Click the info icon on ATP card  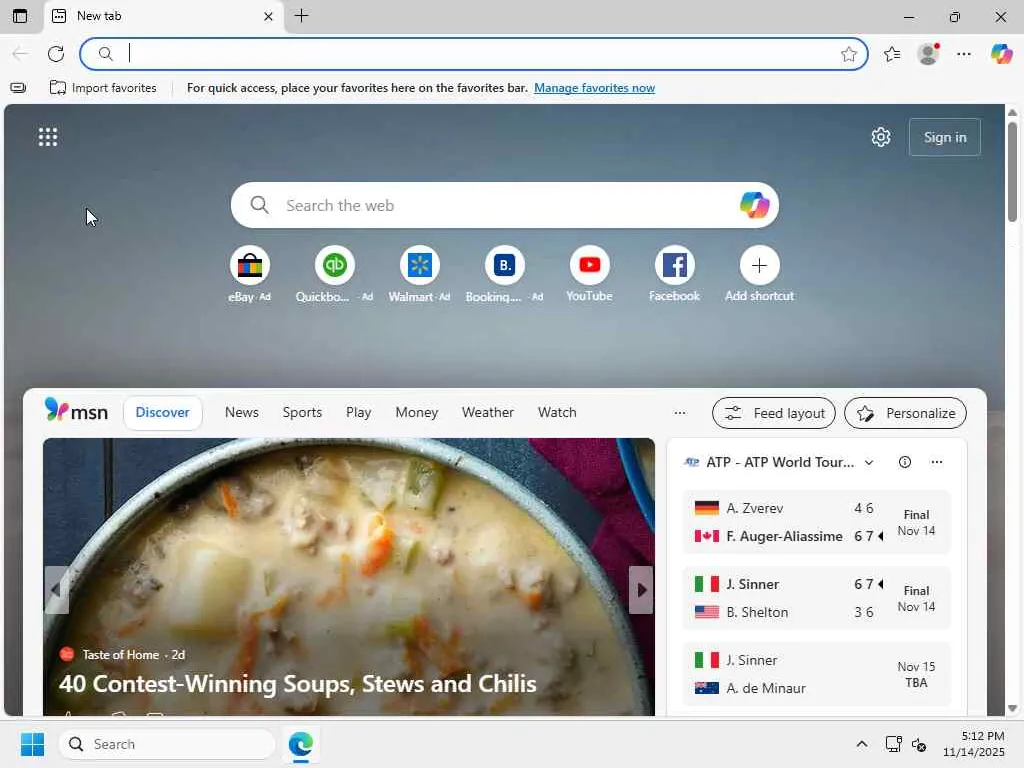(904, 462)
